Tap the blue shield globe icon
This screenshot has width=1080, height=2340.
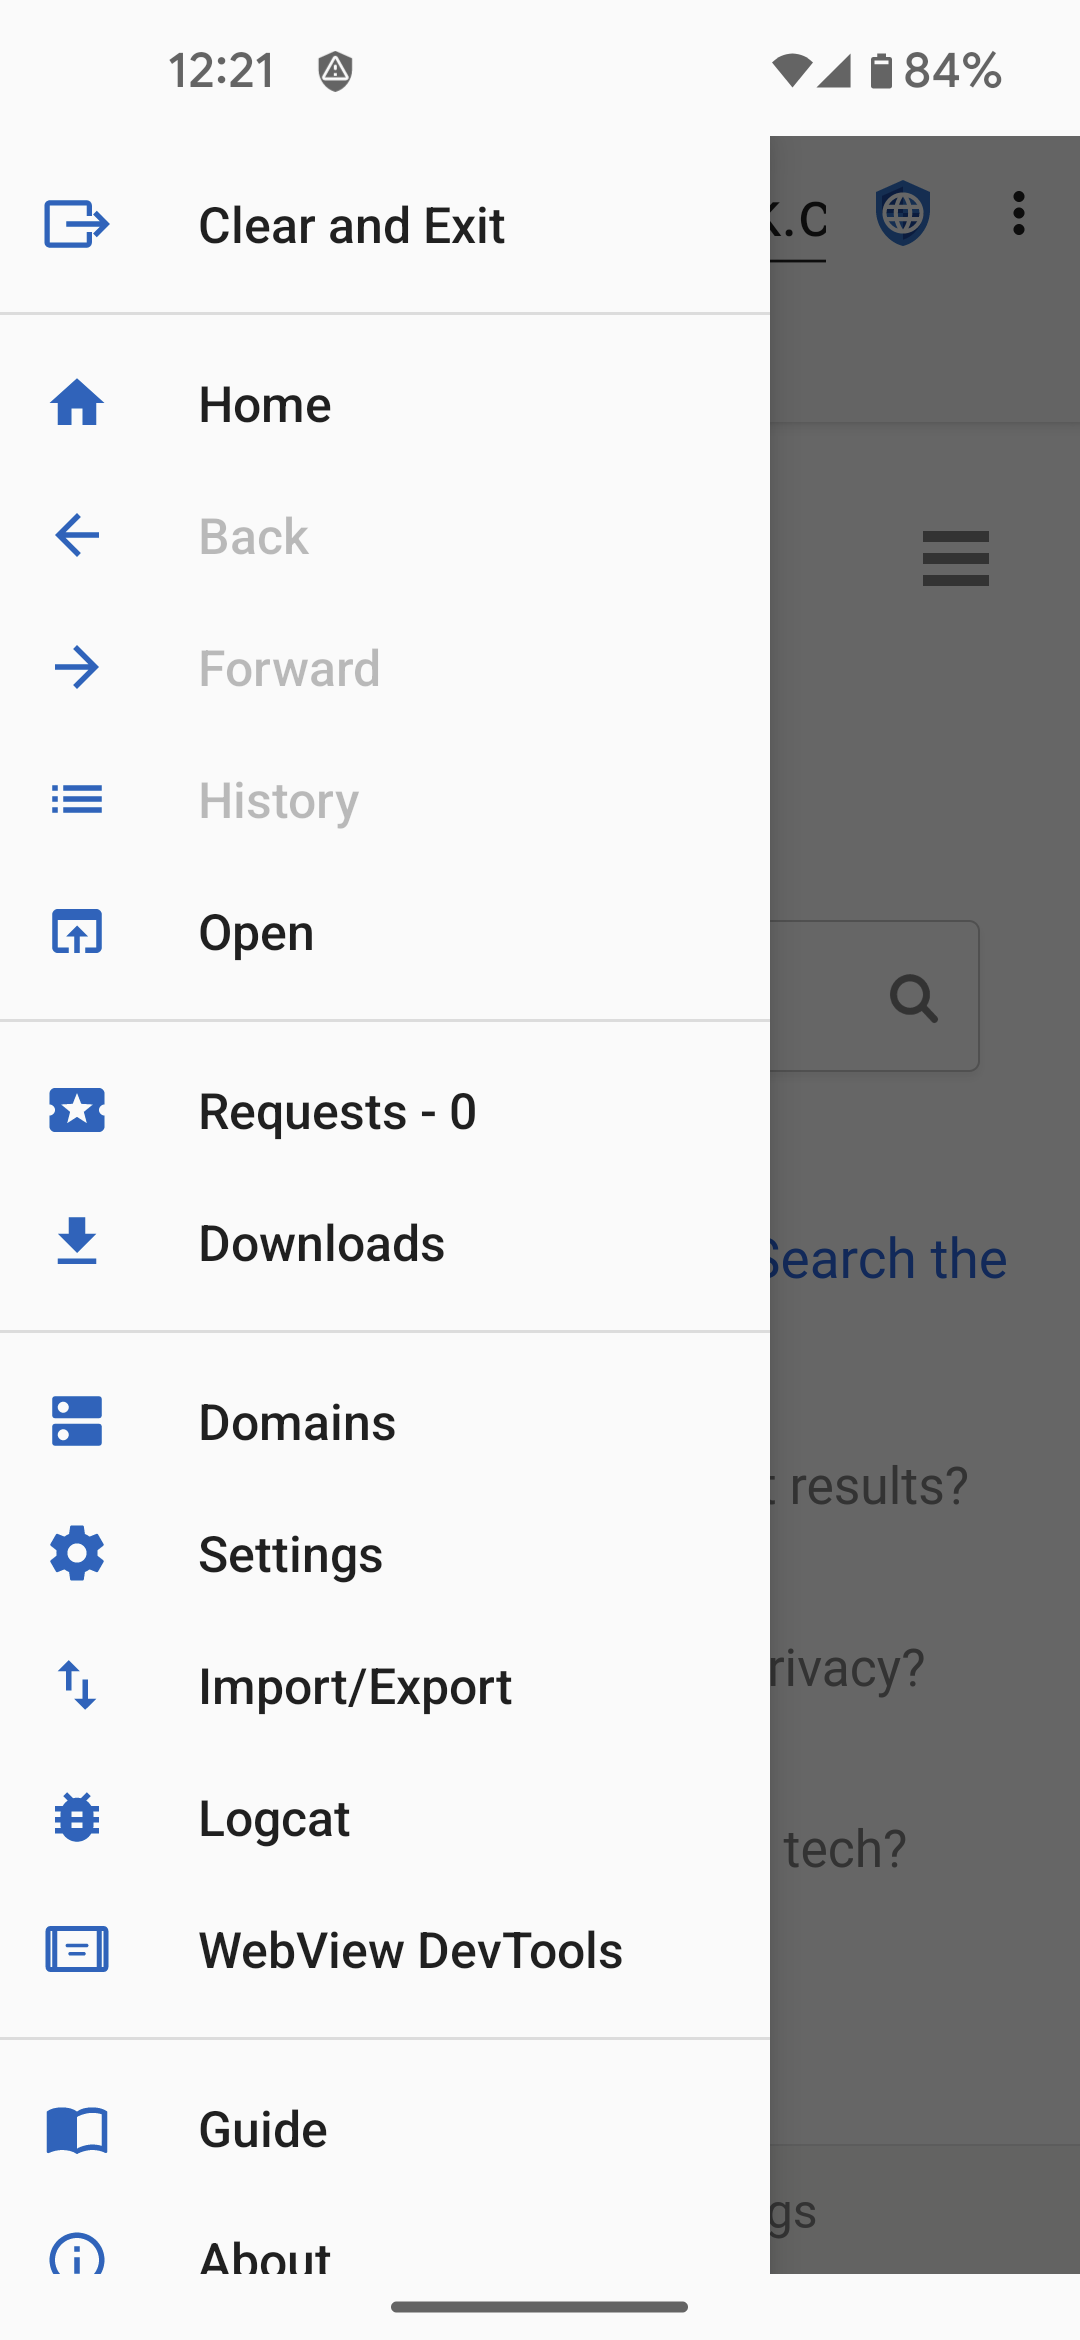point(903,213)
